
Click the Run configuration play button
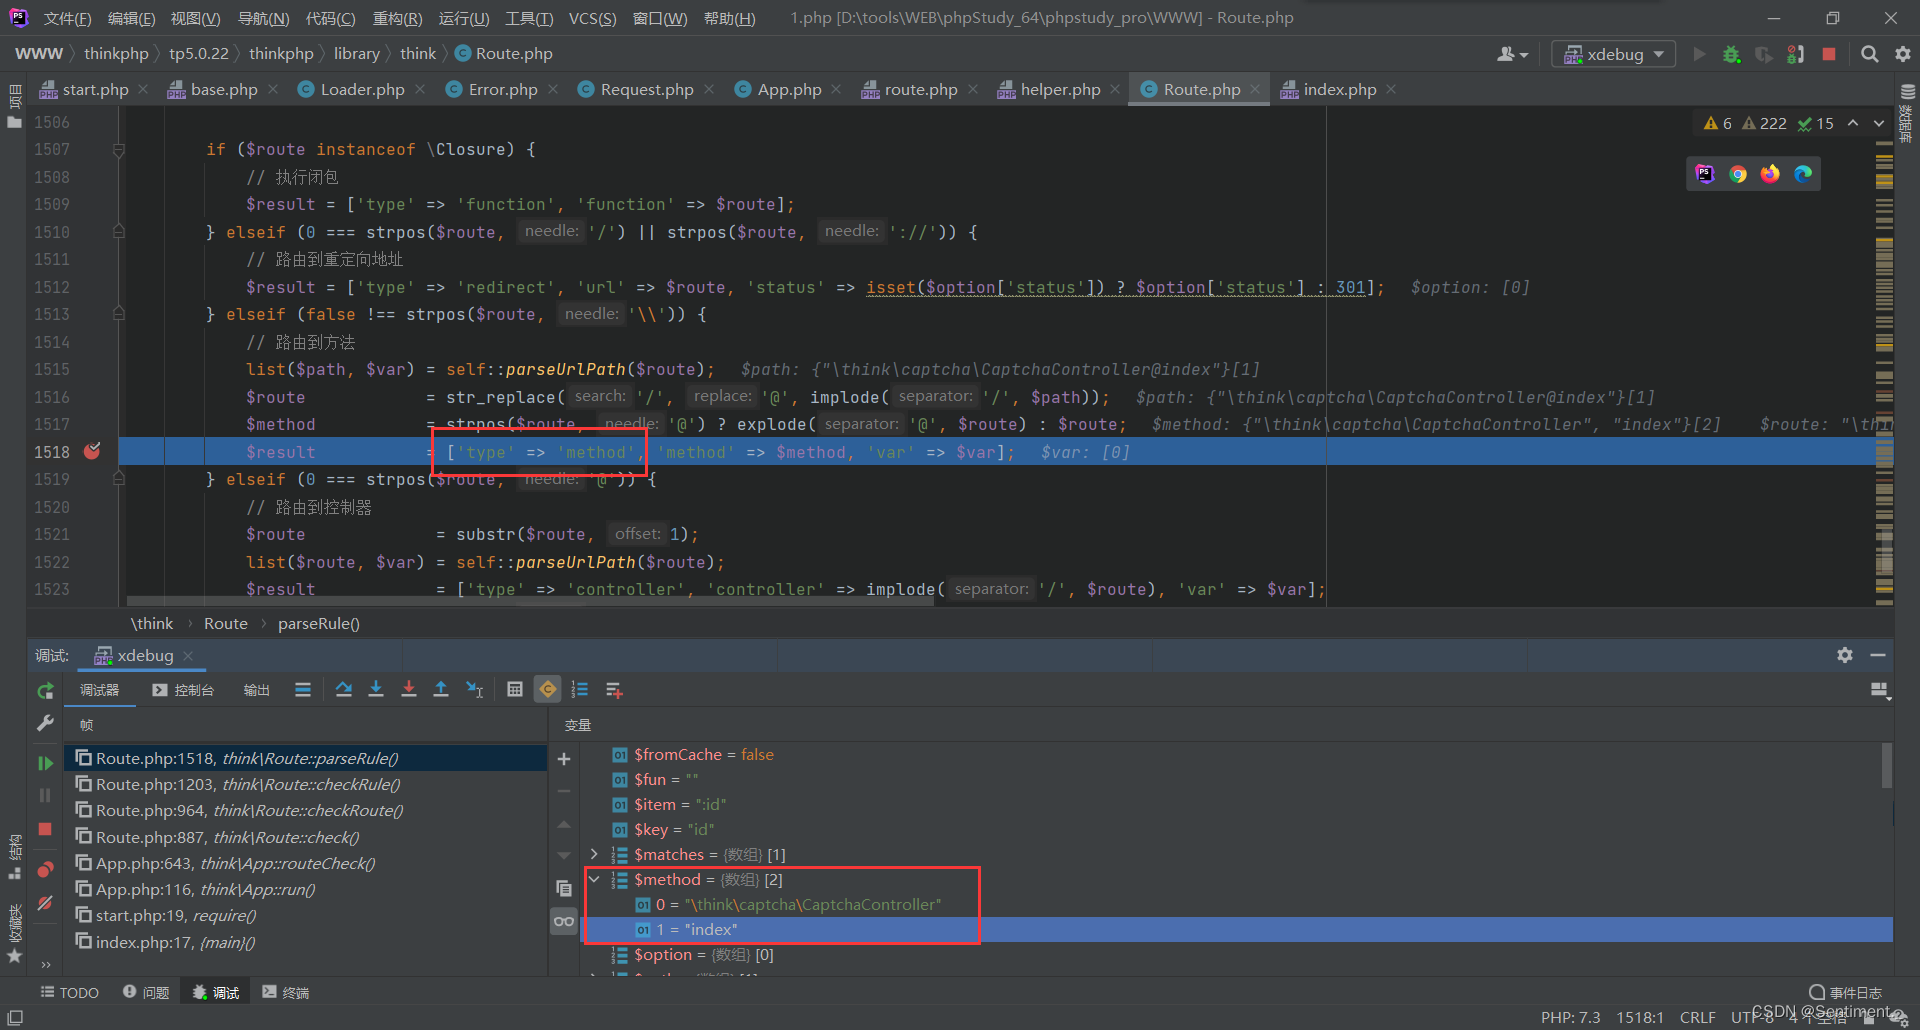1699,54
